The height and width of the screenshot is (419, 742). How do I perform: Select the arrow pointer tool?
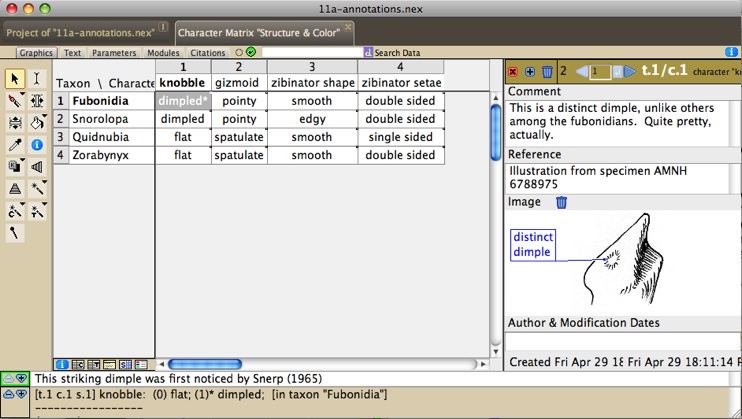15,79
